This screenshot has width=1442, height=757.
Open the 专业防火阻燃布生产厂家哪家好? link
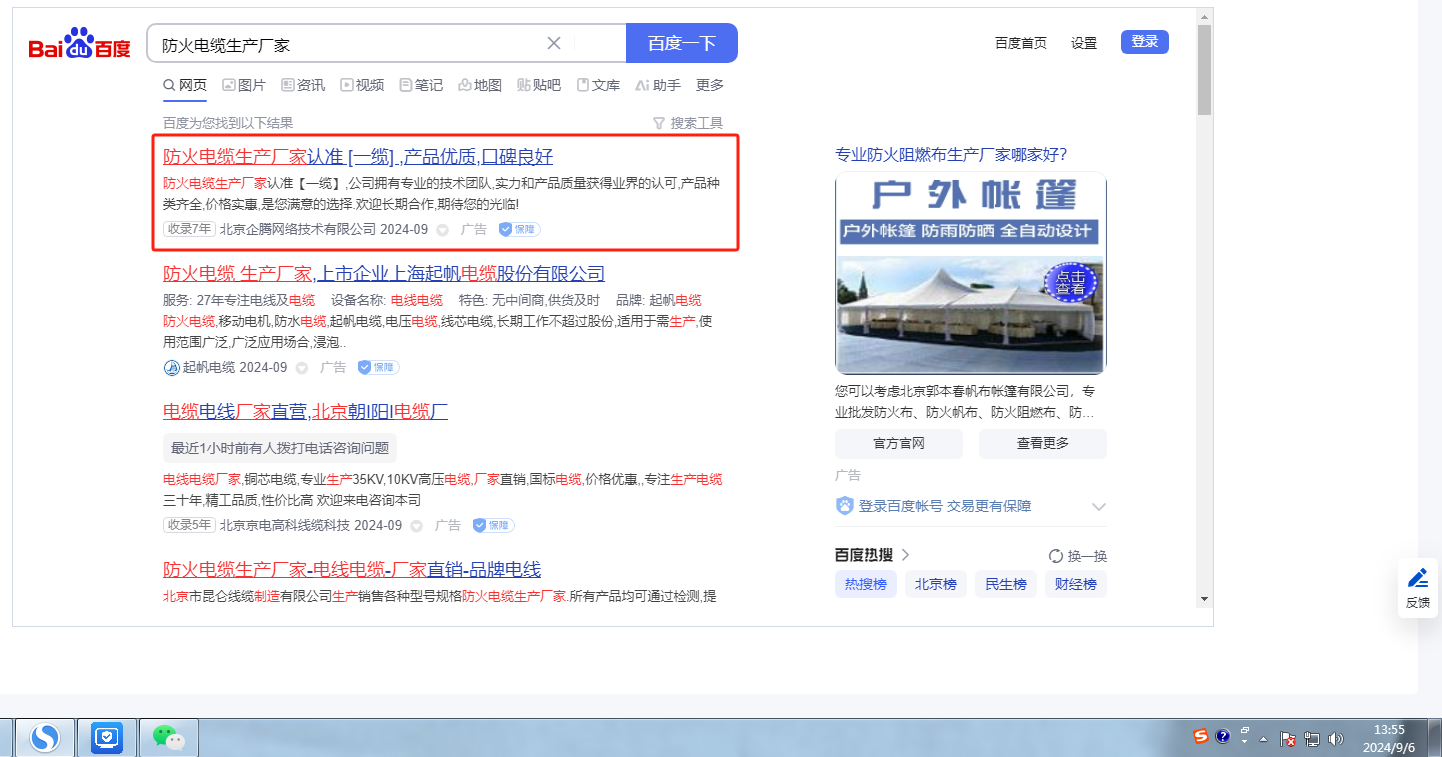point(951,154)
